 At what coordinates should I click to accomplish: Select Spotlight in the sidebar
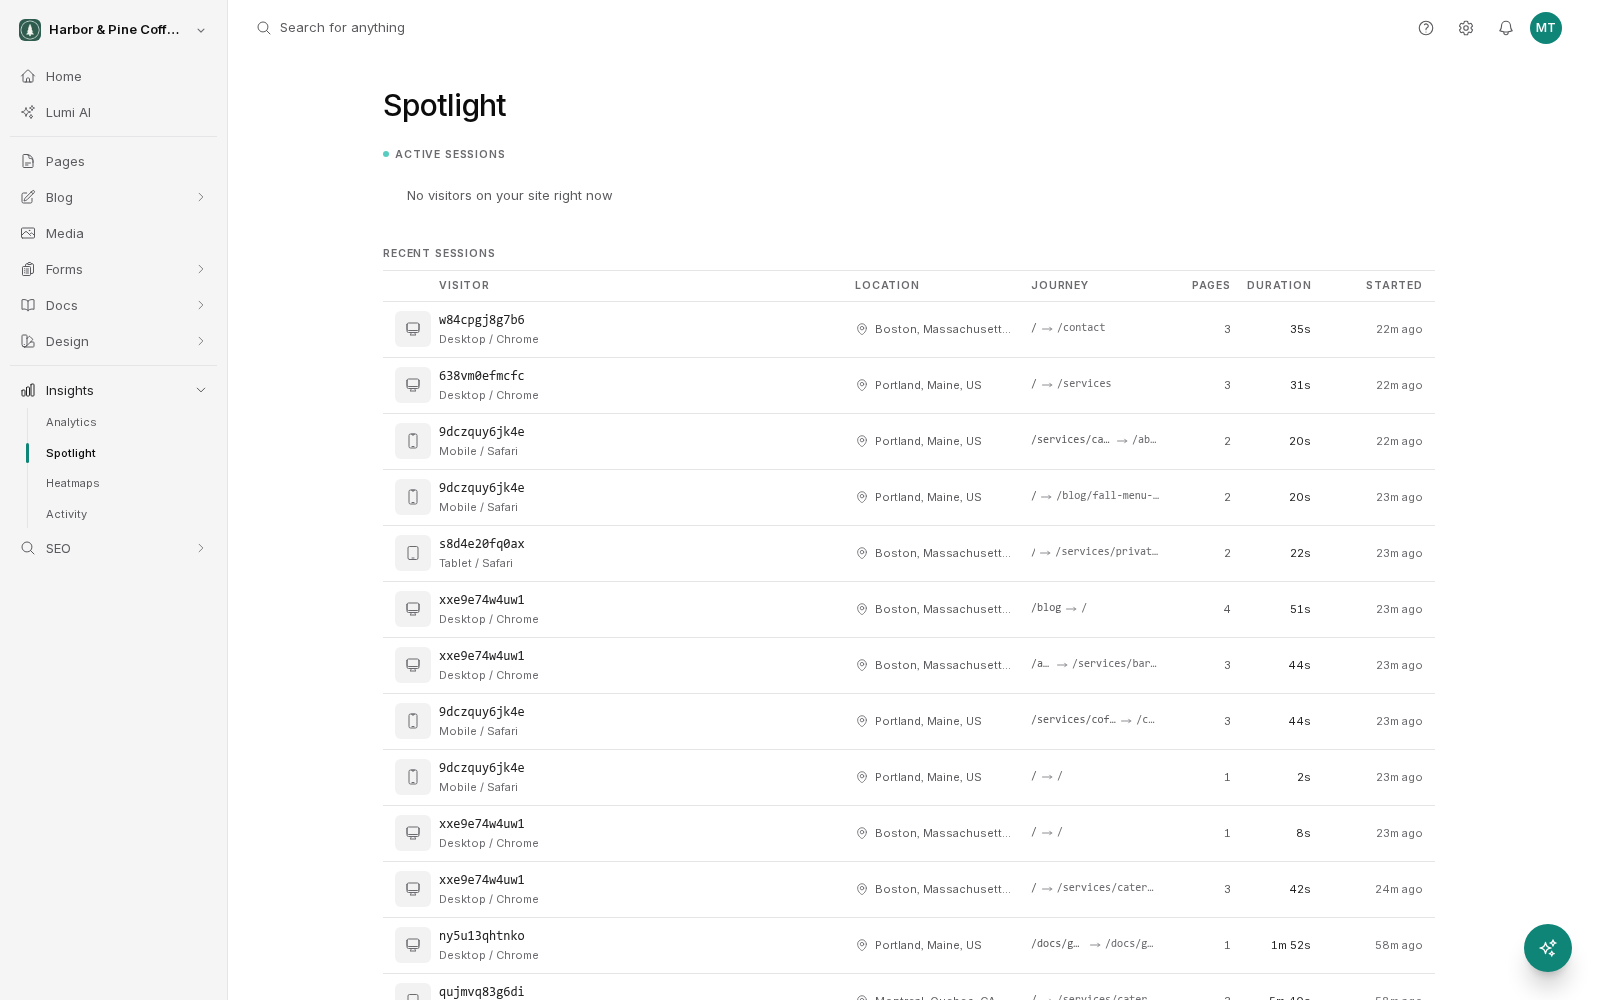[x=71, y=453]
